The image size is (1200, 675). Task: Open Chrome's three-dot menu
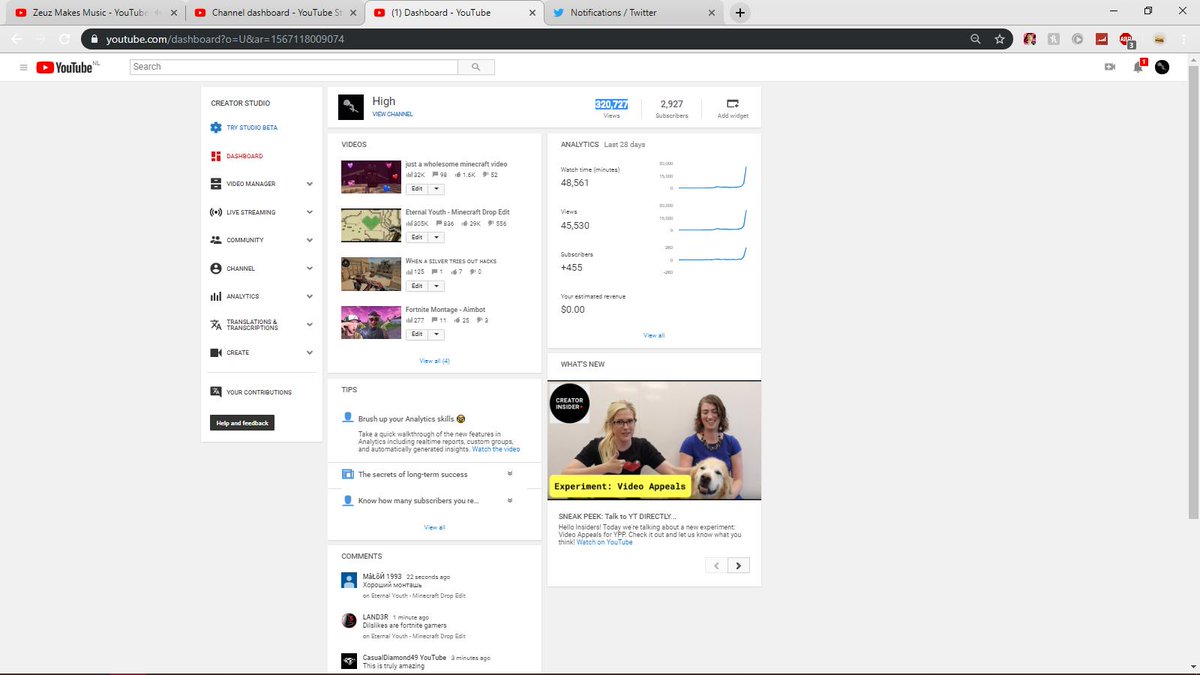(x=1184, y=40)
